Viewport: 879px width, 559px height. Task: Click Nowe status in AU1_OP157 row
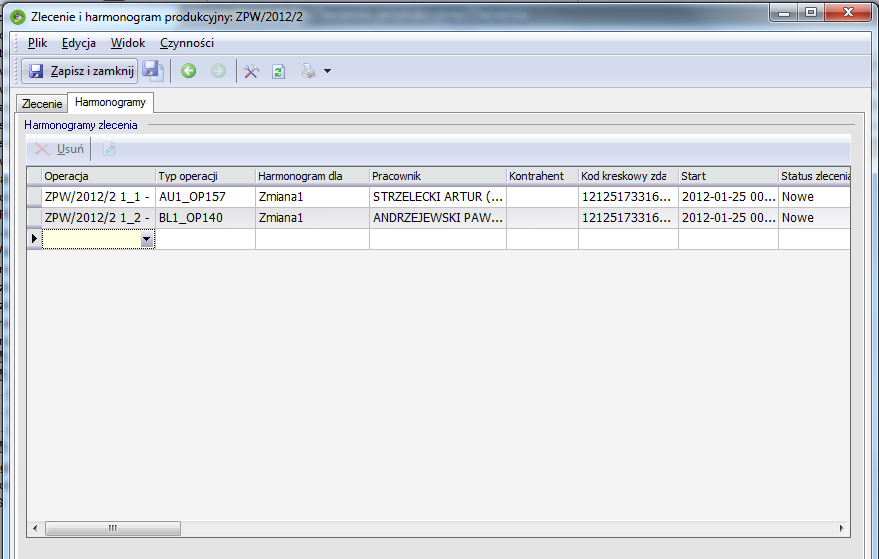click(815, 197)
